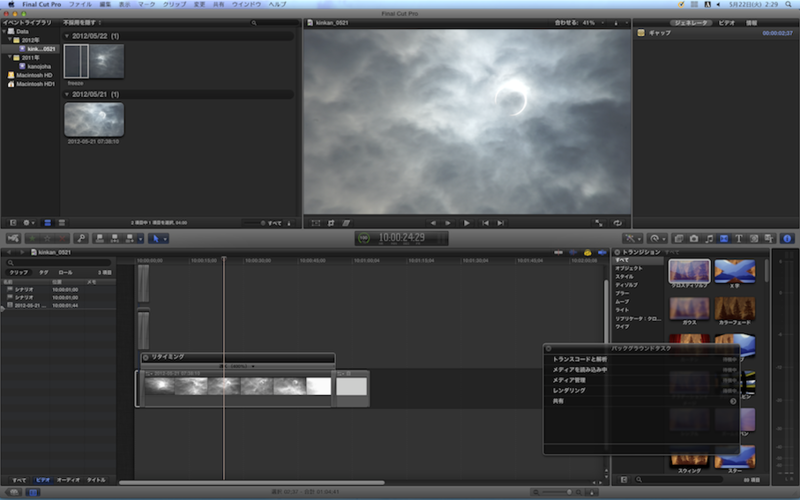Reject the selection with the red X
800x500 pixels.
[62, 238]
